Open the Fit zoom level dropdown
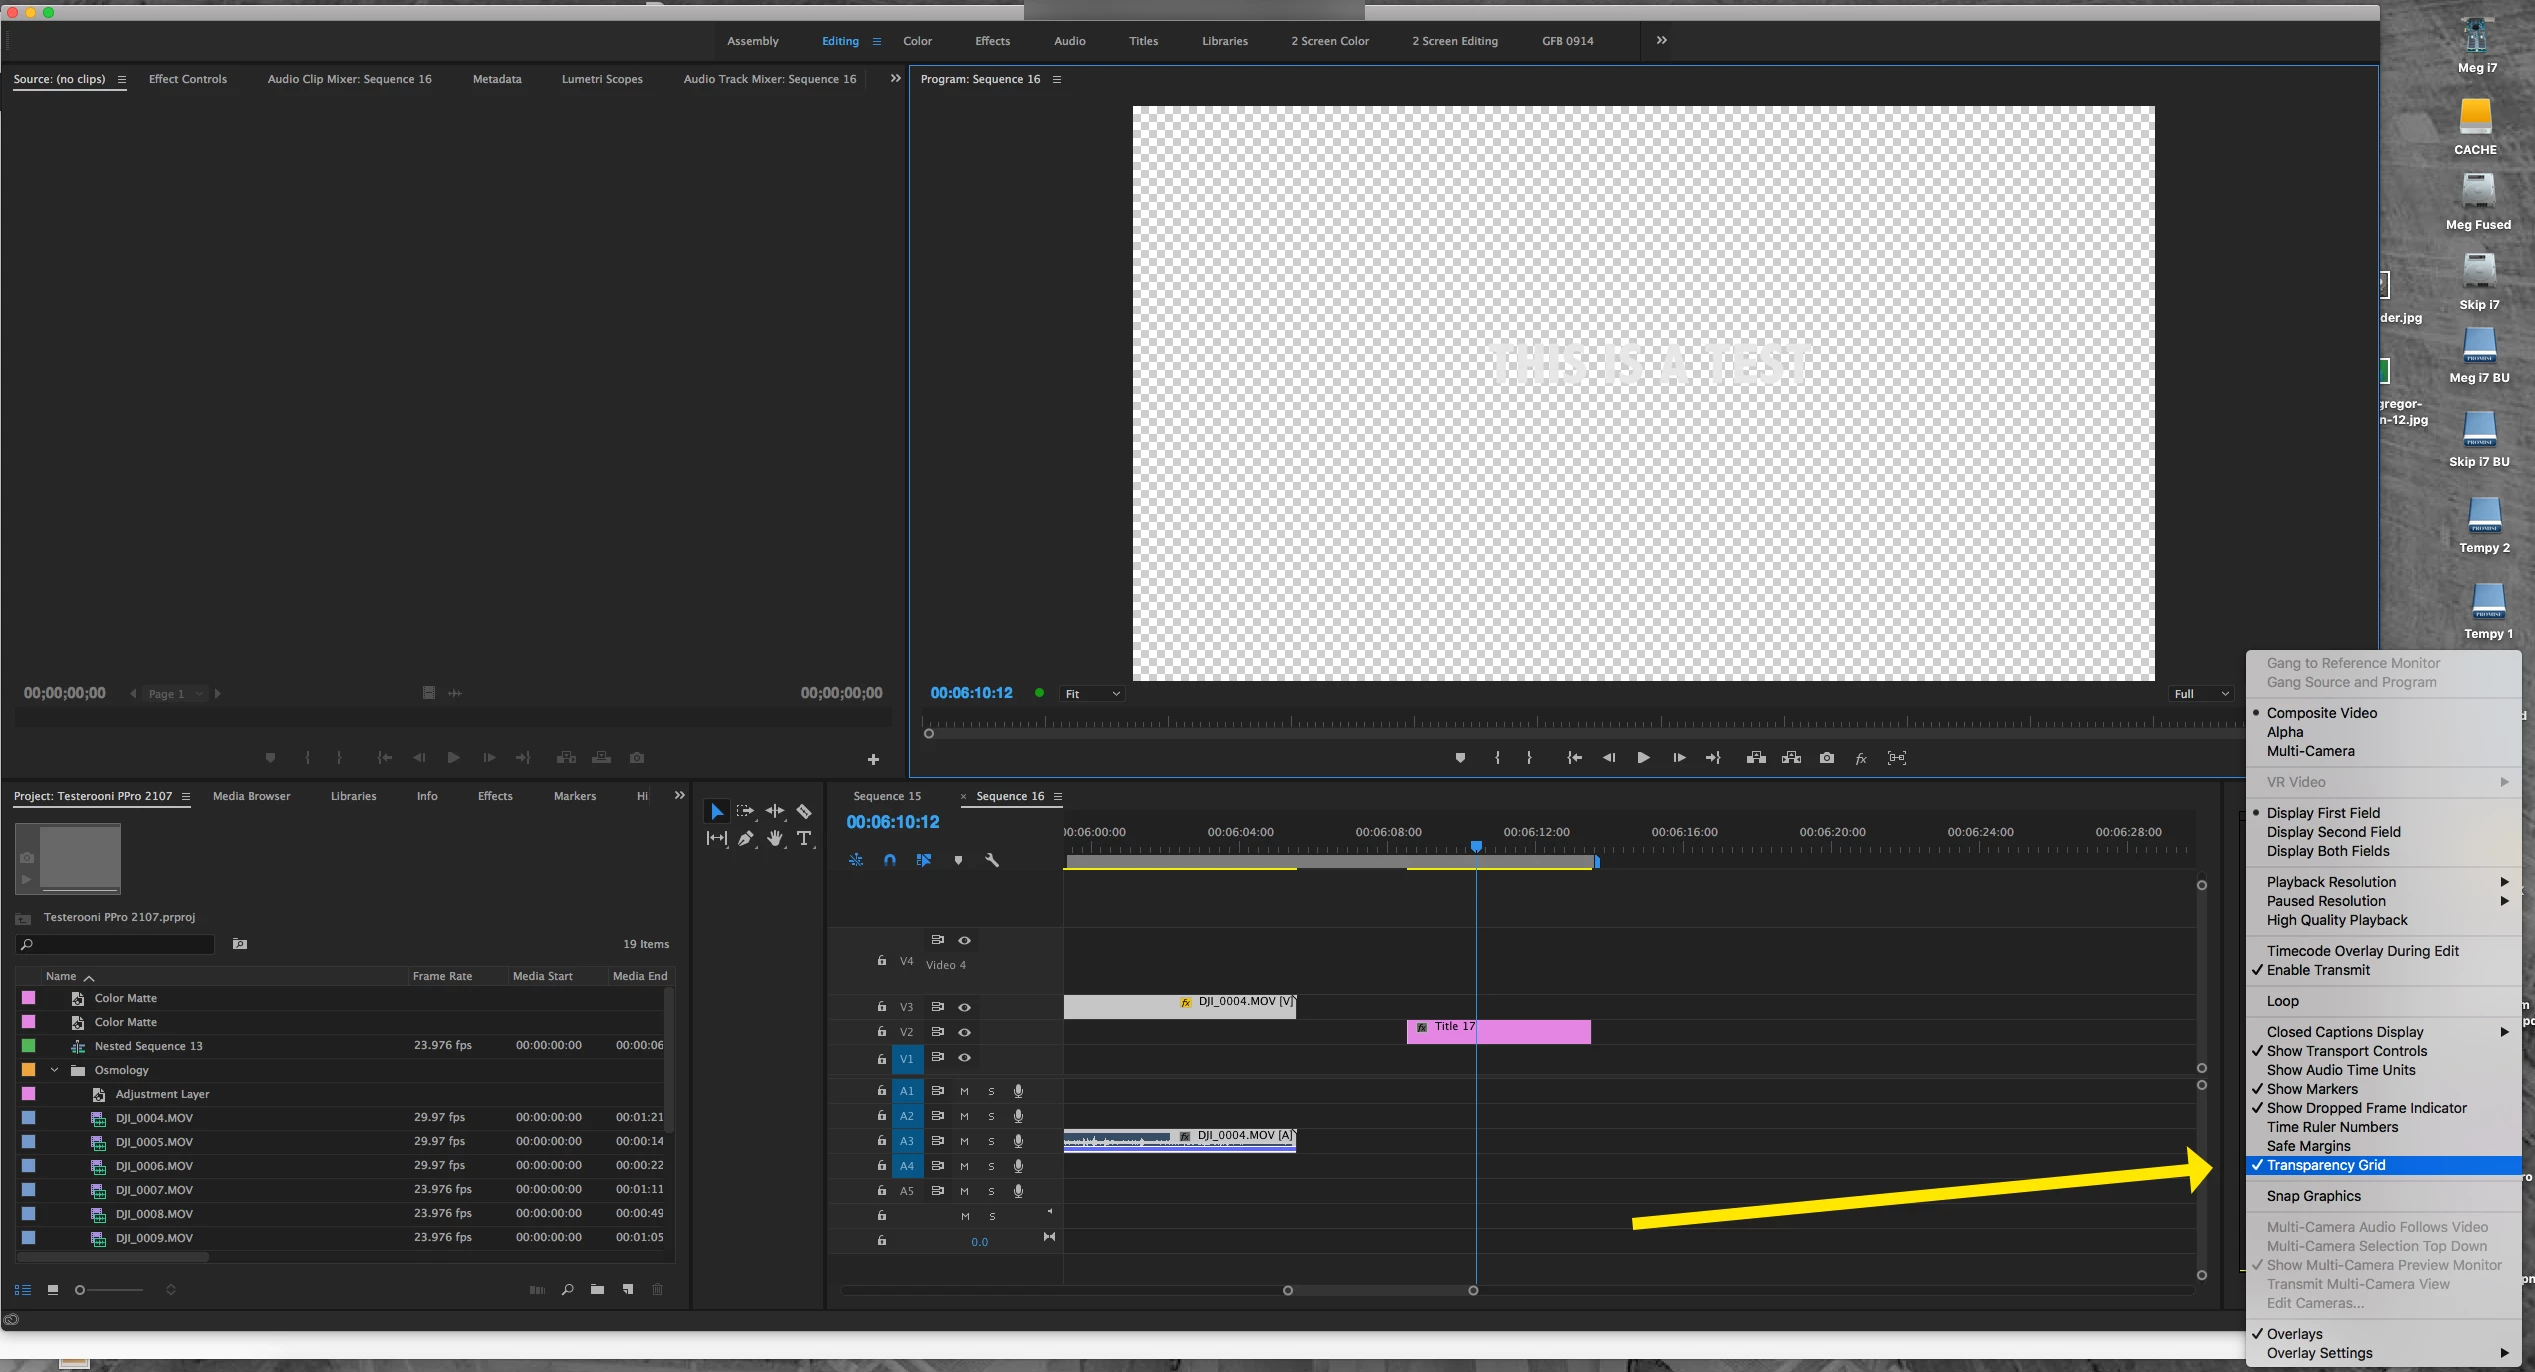2535x1372 pixels. point(1092,694)
